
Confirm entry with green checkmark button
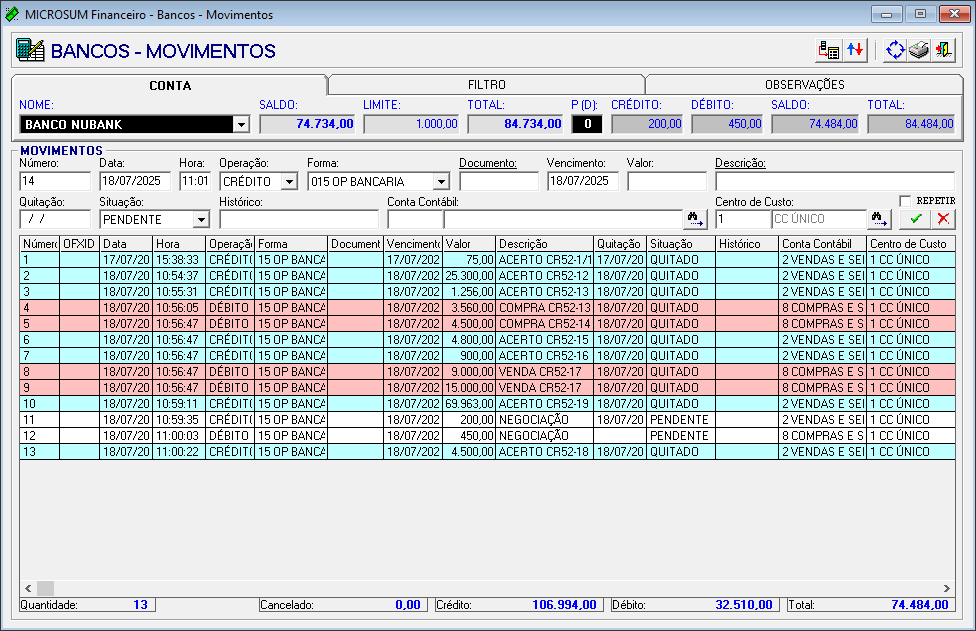click(916, 219)
